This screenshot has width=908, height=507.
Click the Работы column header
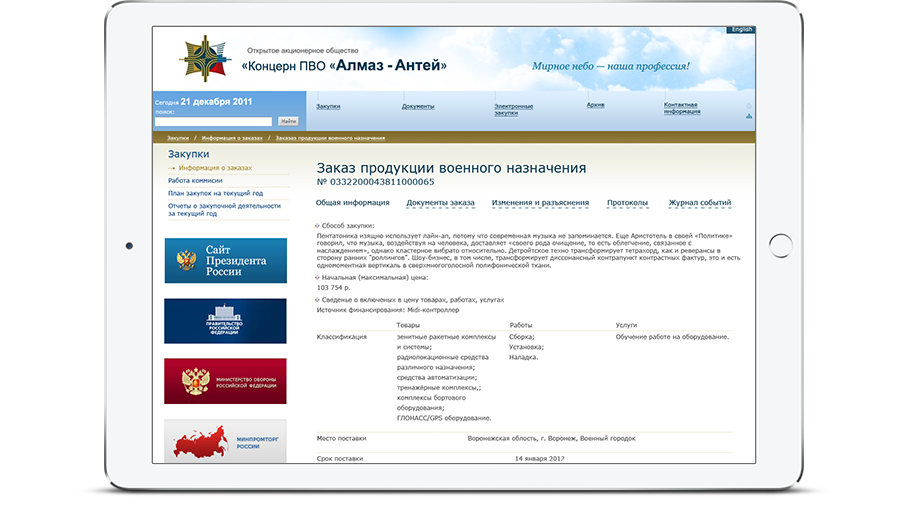click(x=520, y=325)
